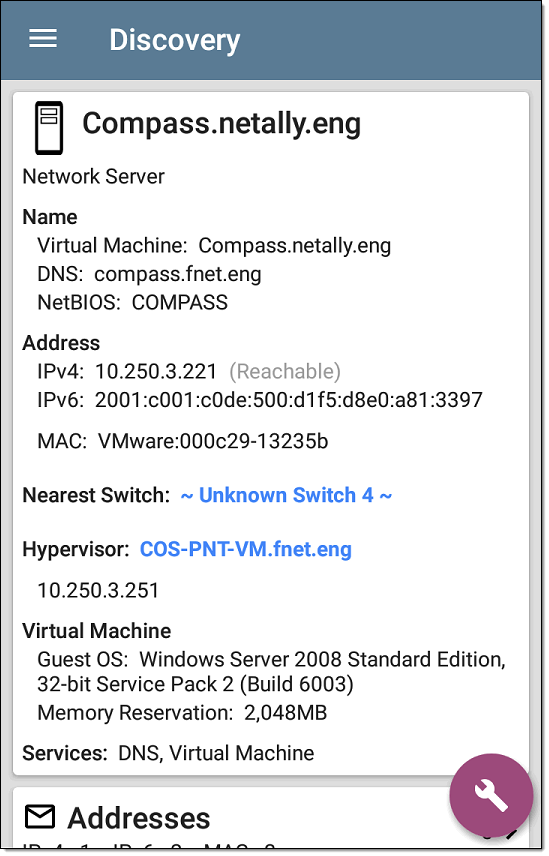Click the hypervisor IP 10.250.3.251
Screen dimensions: 549x856
click(98, 591)
